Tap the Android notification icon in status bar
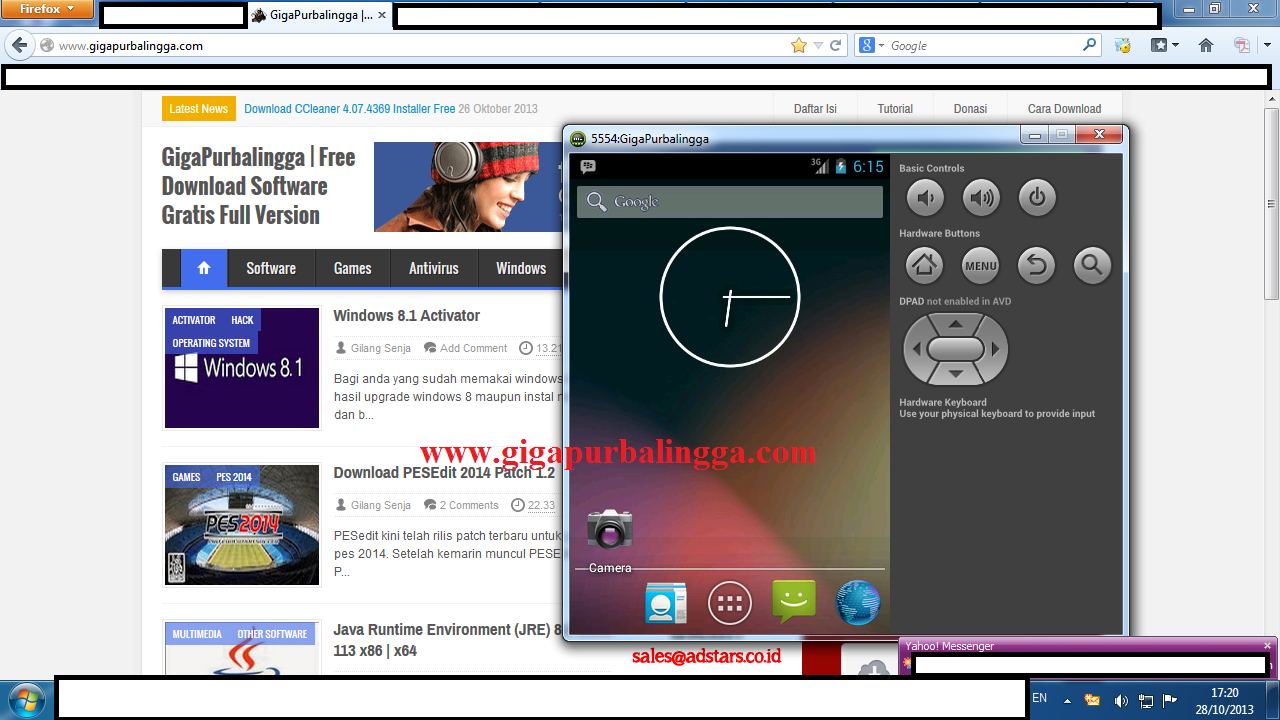The image size is (1280, 720). pos(588,167)
